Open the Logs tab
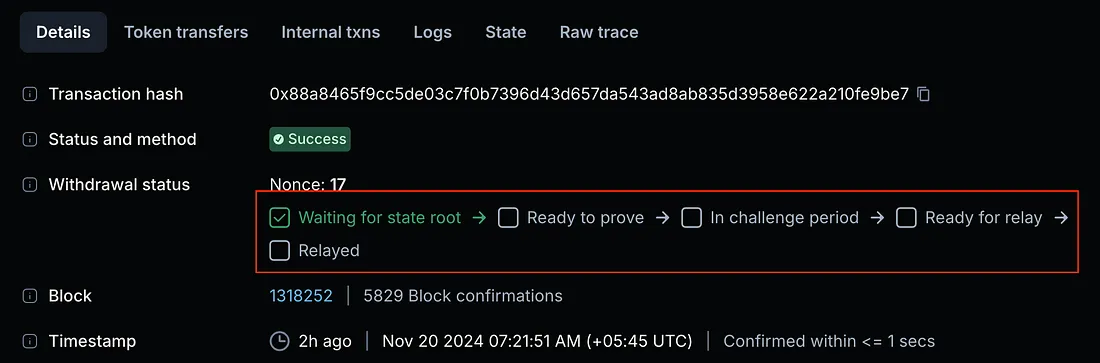Screen dimensions: 1100x363 [x=433, y=32]
